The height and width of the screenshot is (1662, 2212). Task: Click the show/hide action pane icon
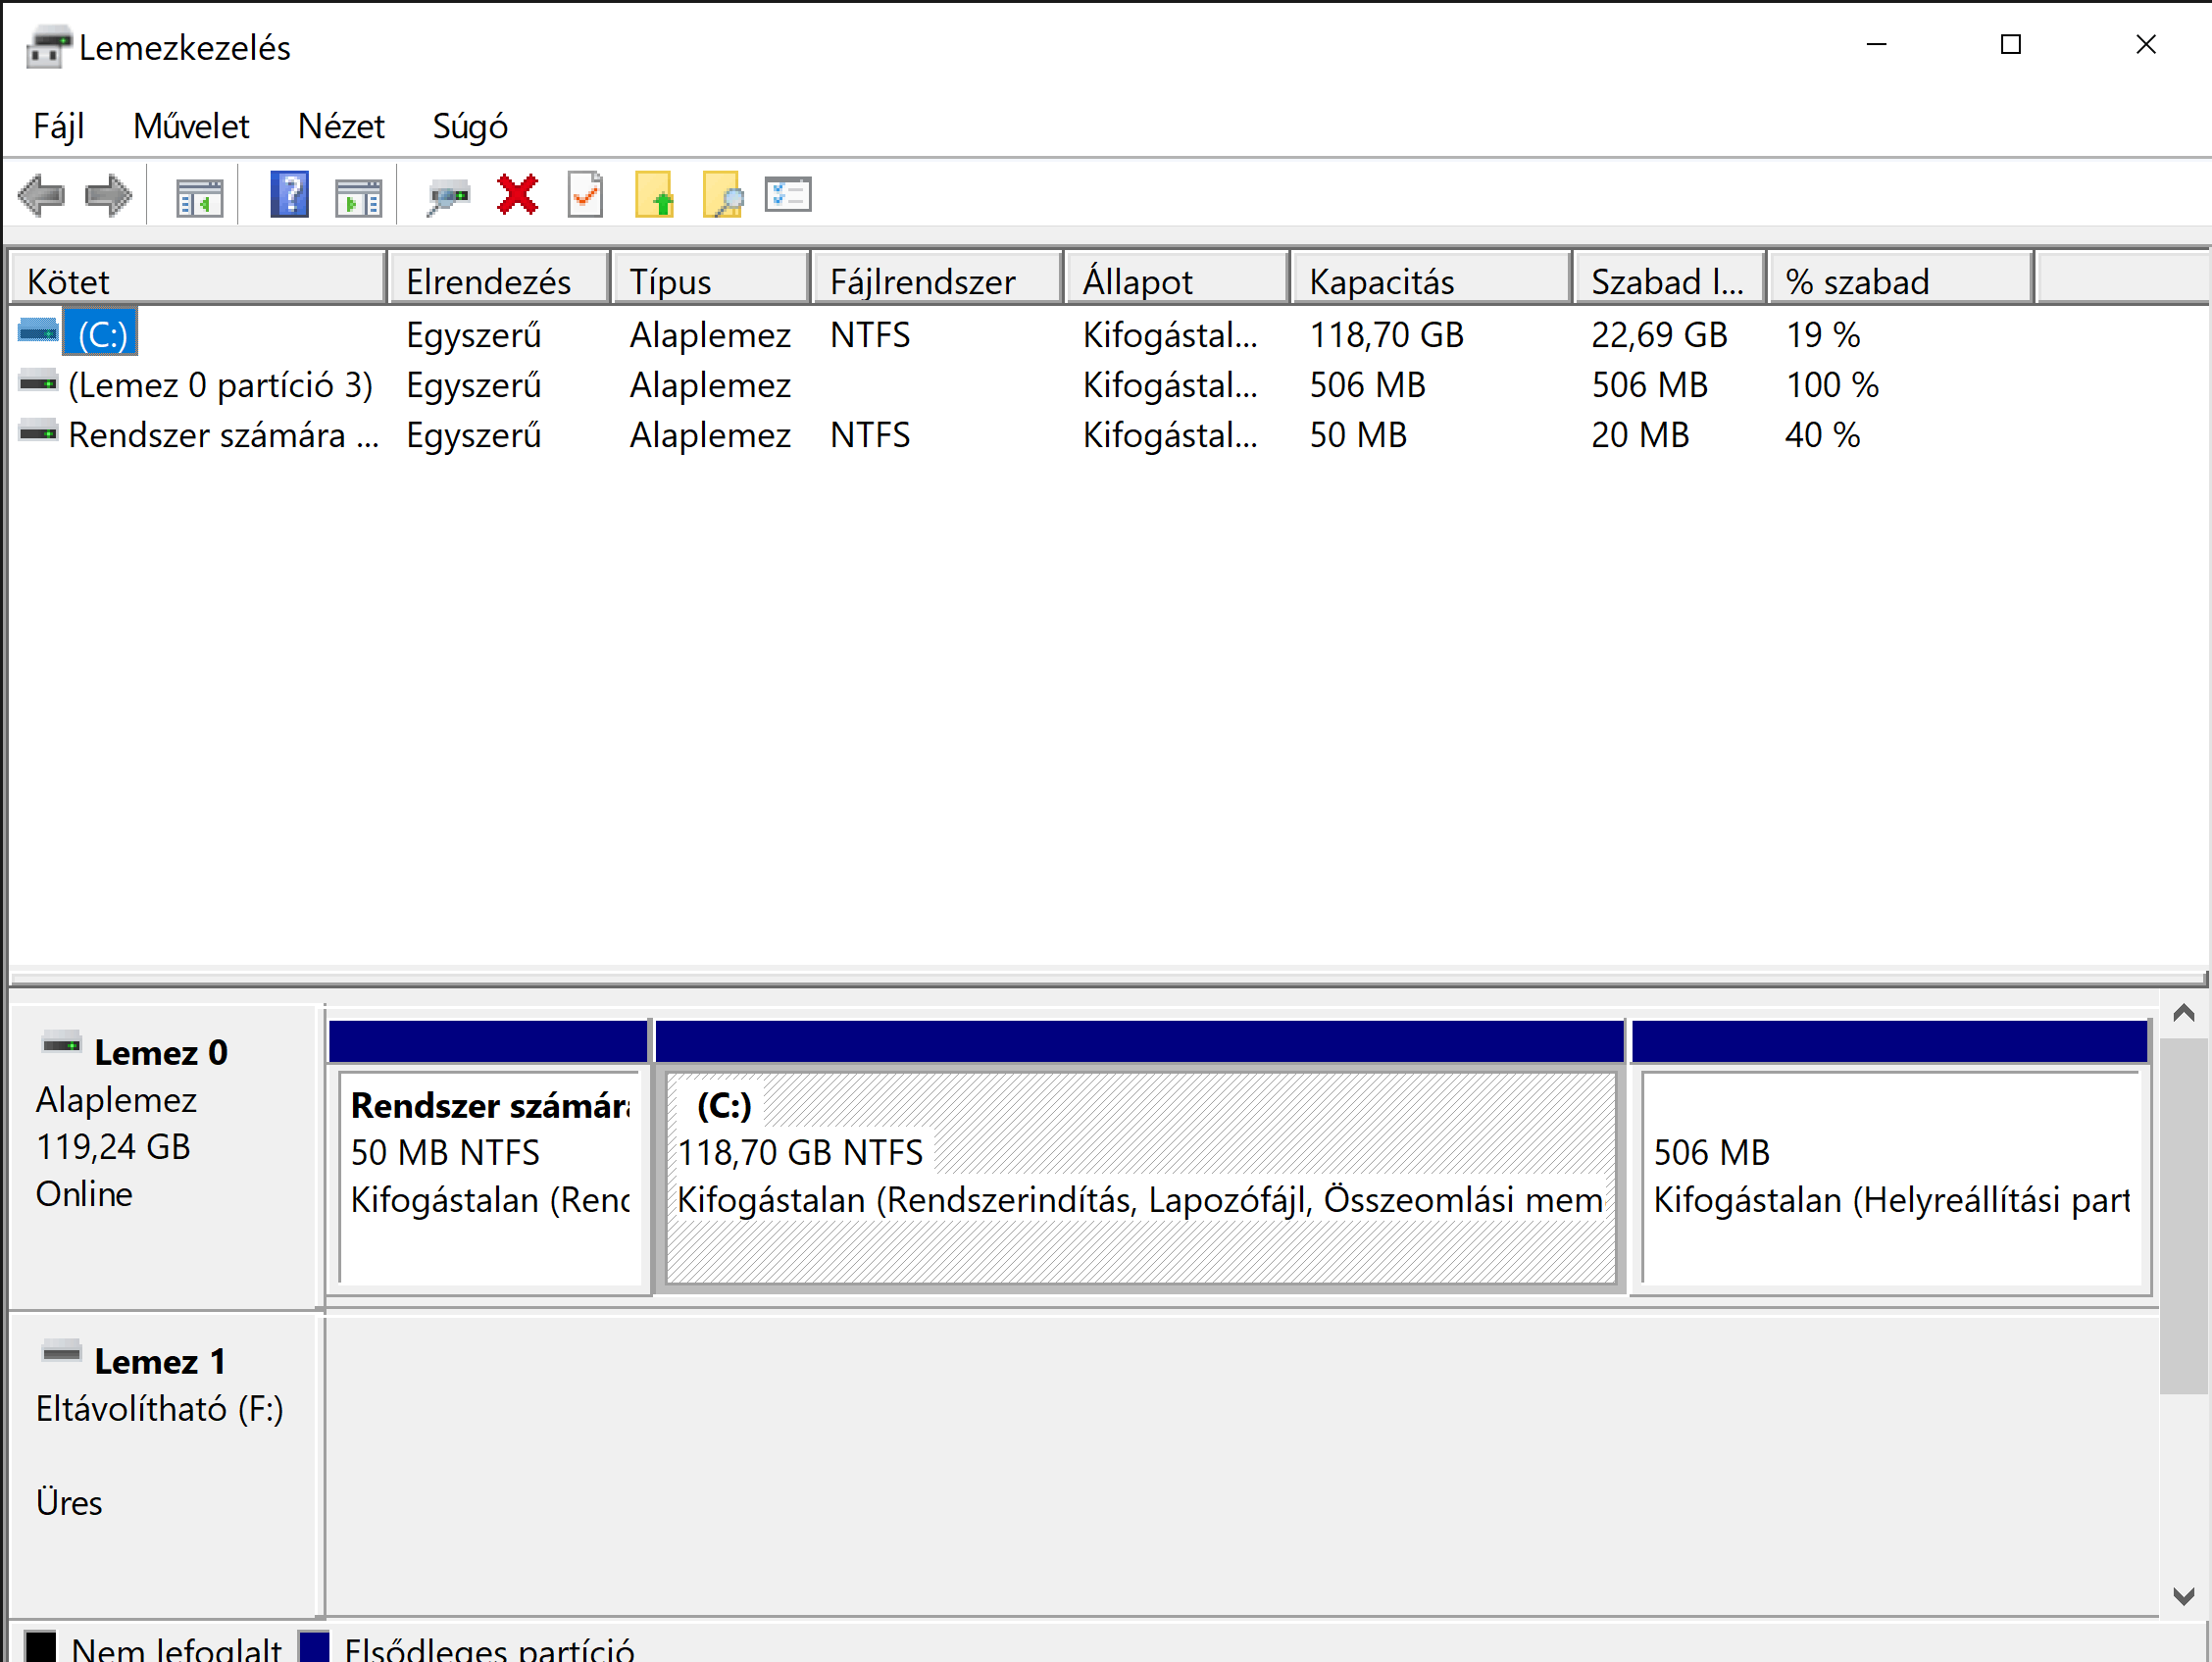(358, 197)
